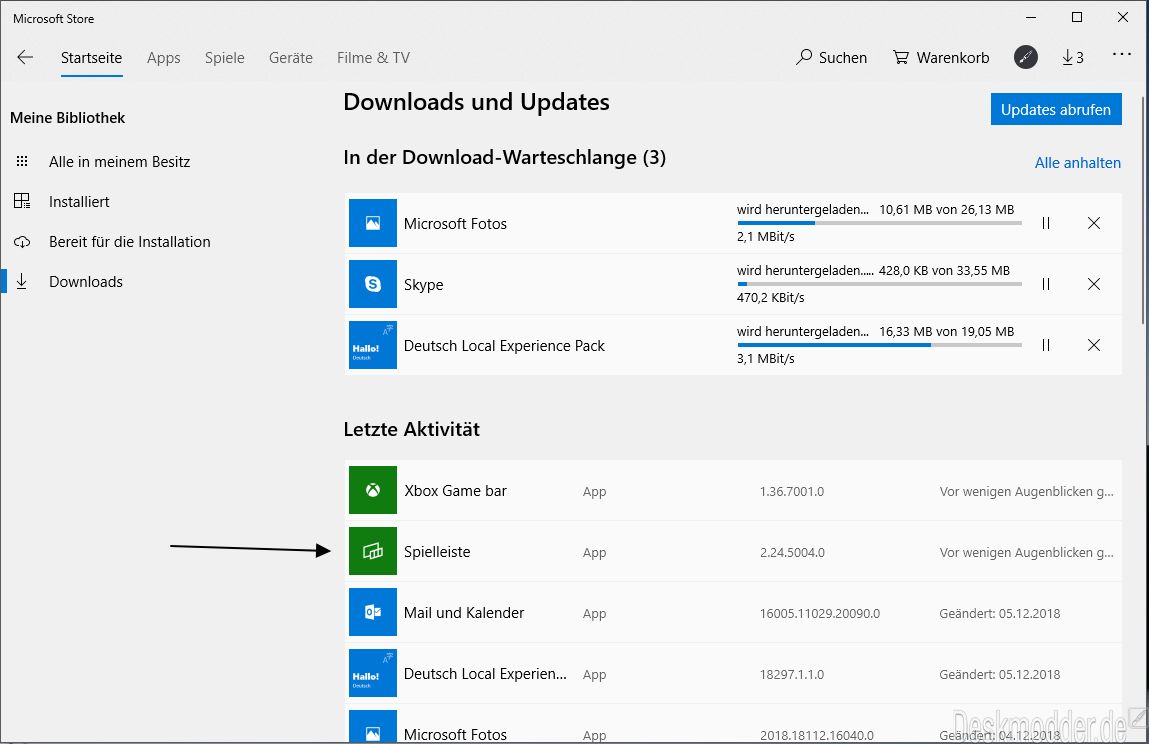This screenshot has height=744, width=1149.
Task: Minimize the Microsoft Store window
Action: [1031, 17]
